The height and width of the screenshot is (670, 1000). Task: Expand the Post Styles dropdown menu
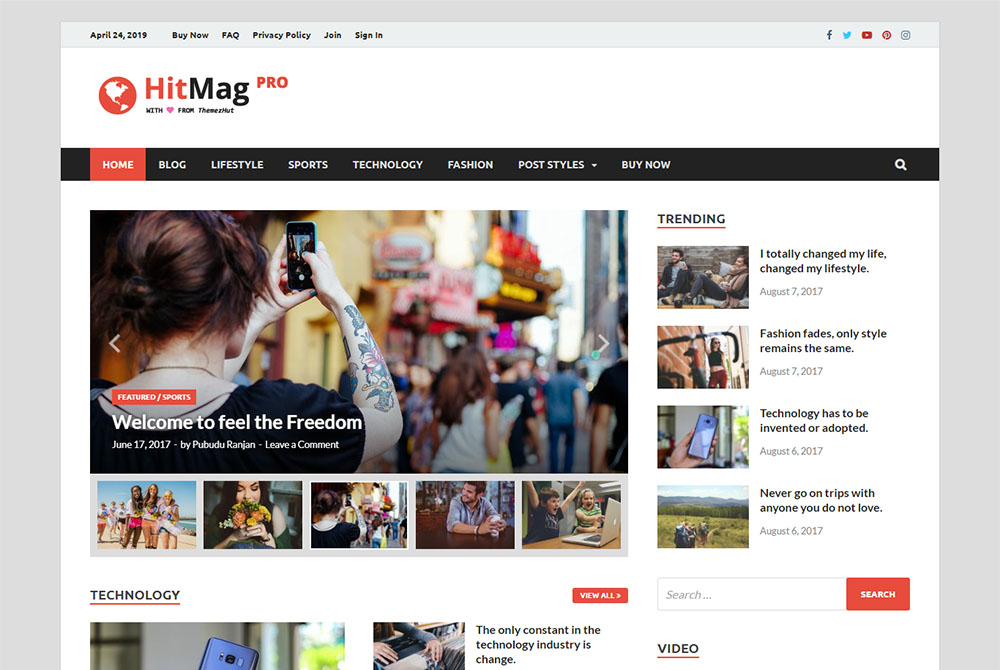point(557,165)
